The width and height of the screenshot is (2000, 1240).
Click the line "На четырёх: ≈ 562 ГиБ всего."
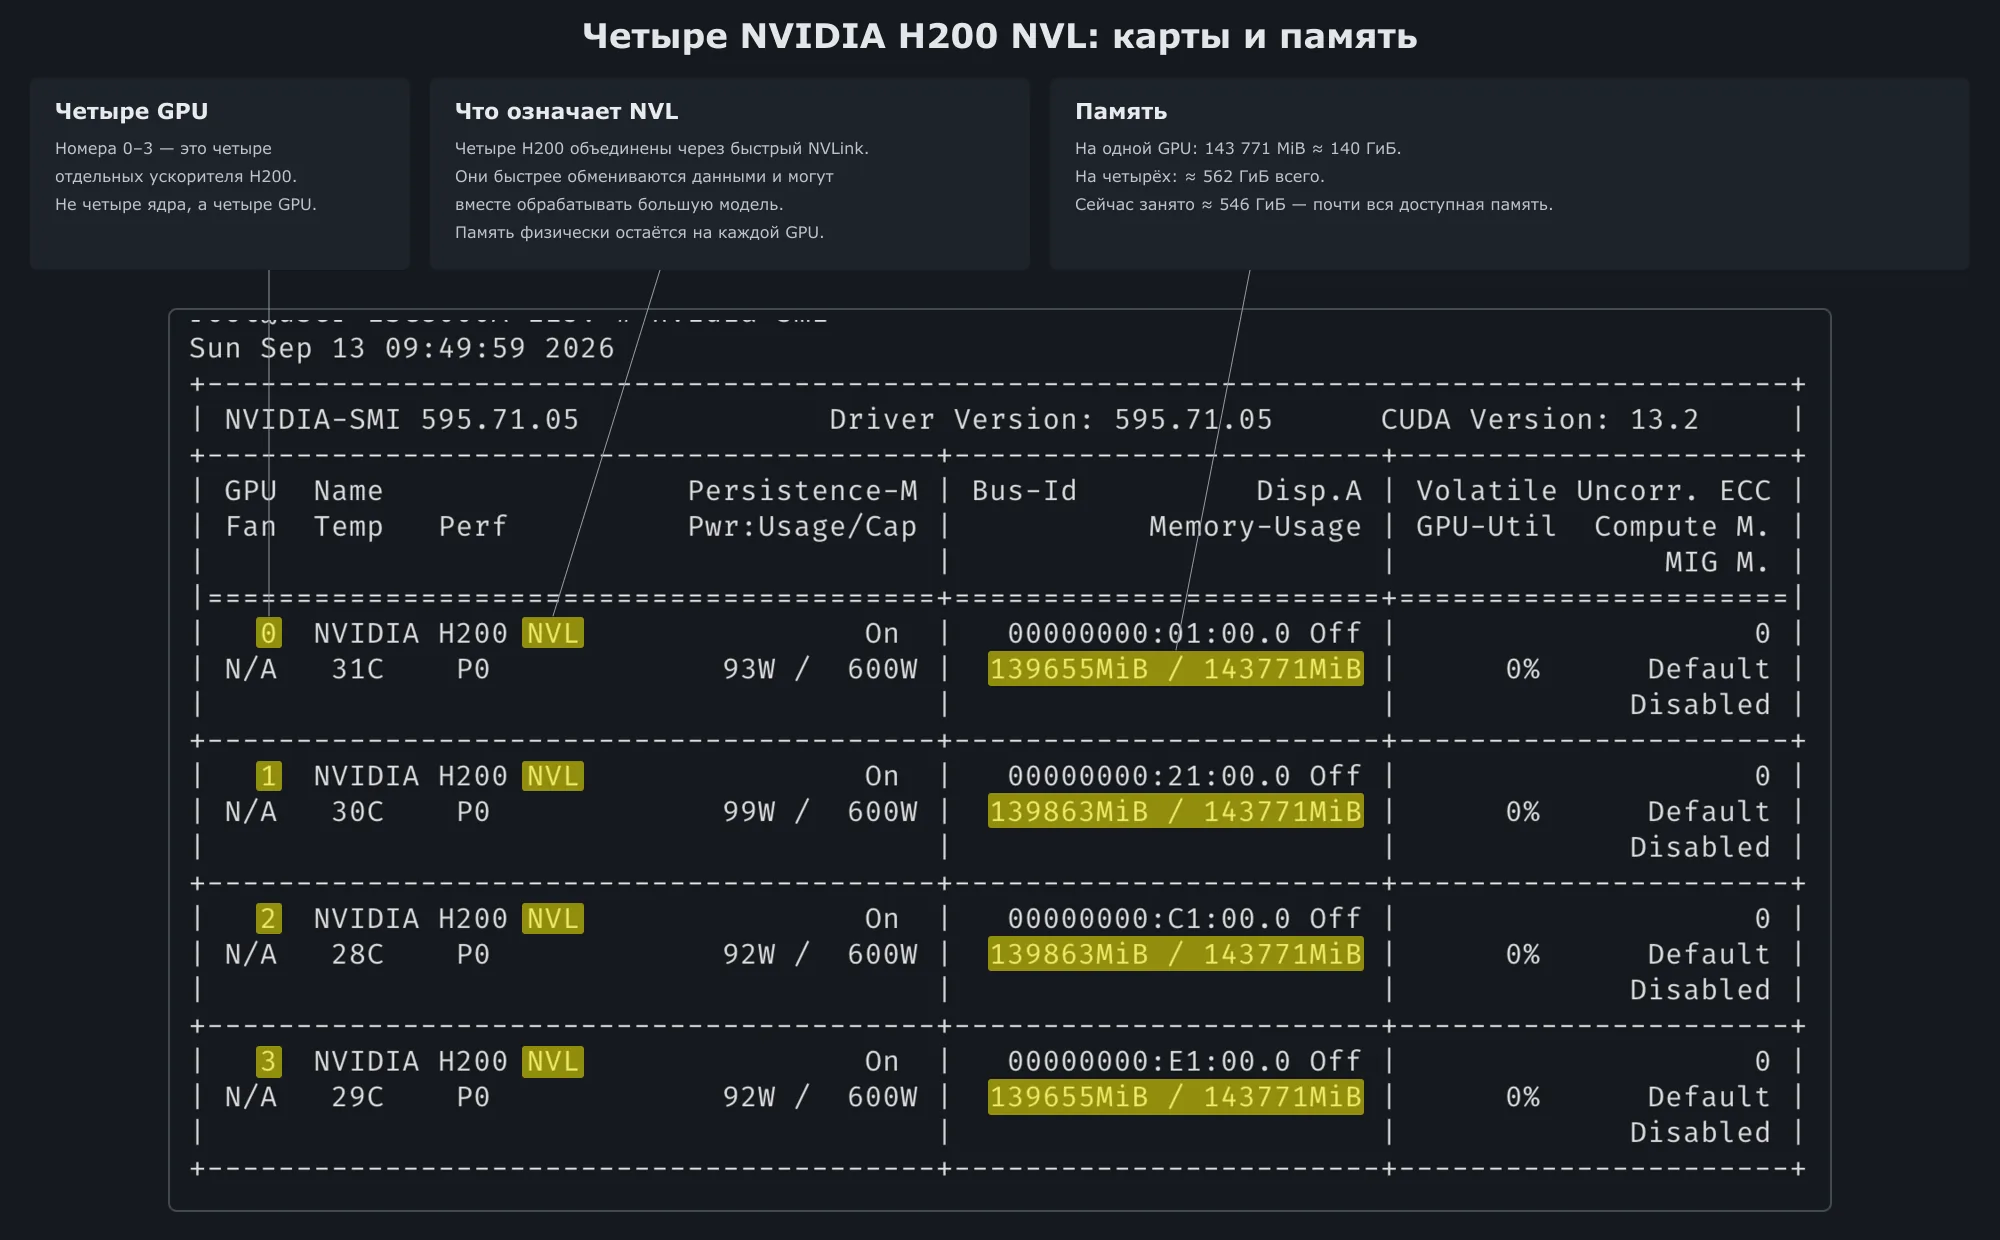(x=1199, y=176)
